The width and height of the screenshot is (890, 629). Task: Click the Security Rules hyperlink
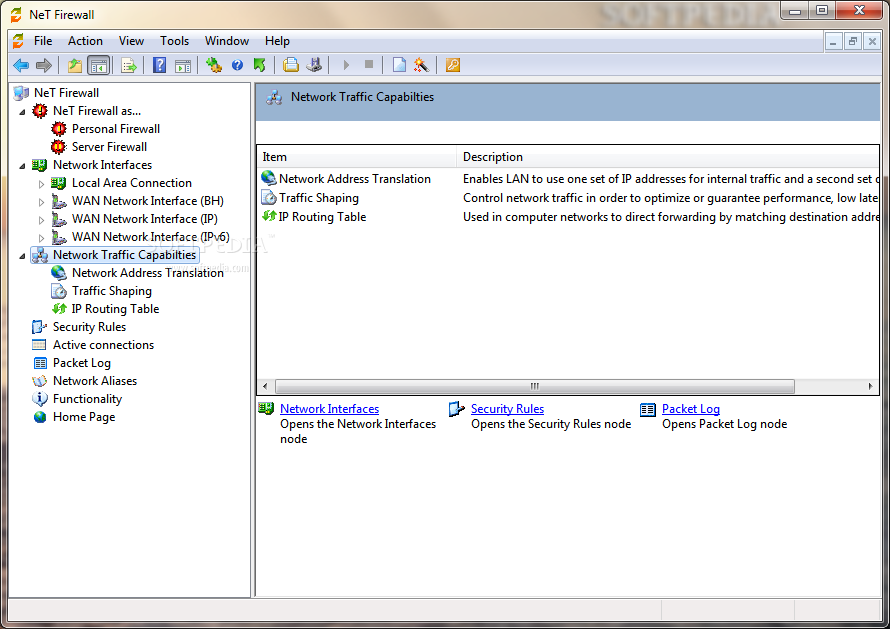click(x=507, y=409)
